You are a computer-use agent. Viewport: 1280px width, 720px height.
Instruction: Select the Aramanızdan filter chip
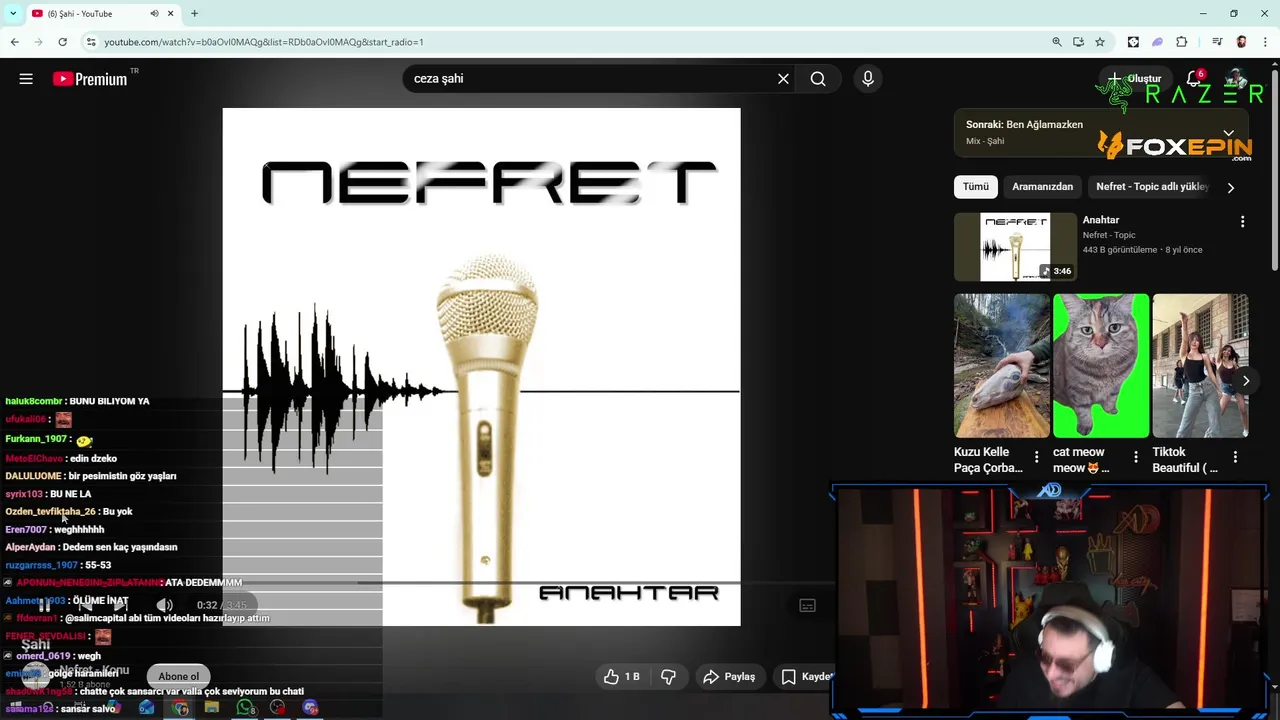click(x=1042, y=187)
